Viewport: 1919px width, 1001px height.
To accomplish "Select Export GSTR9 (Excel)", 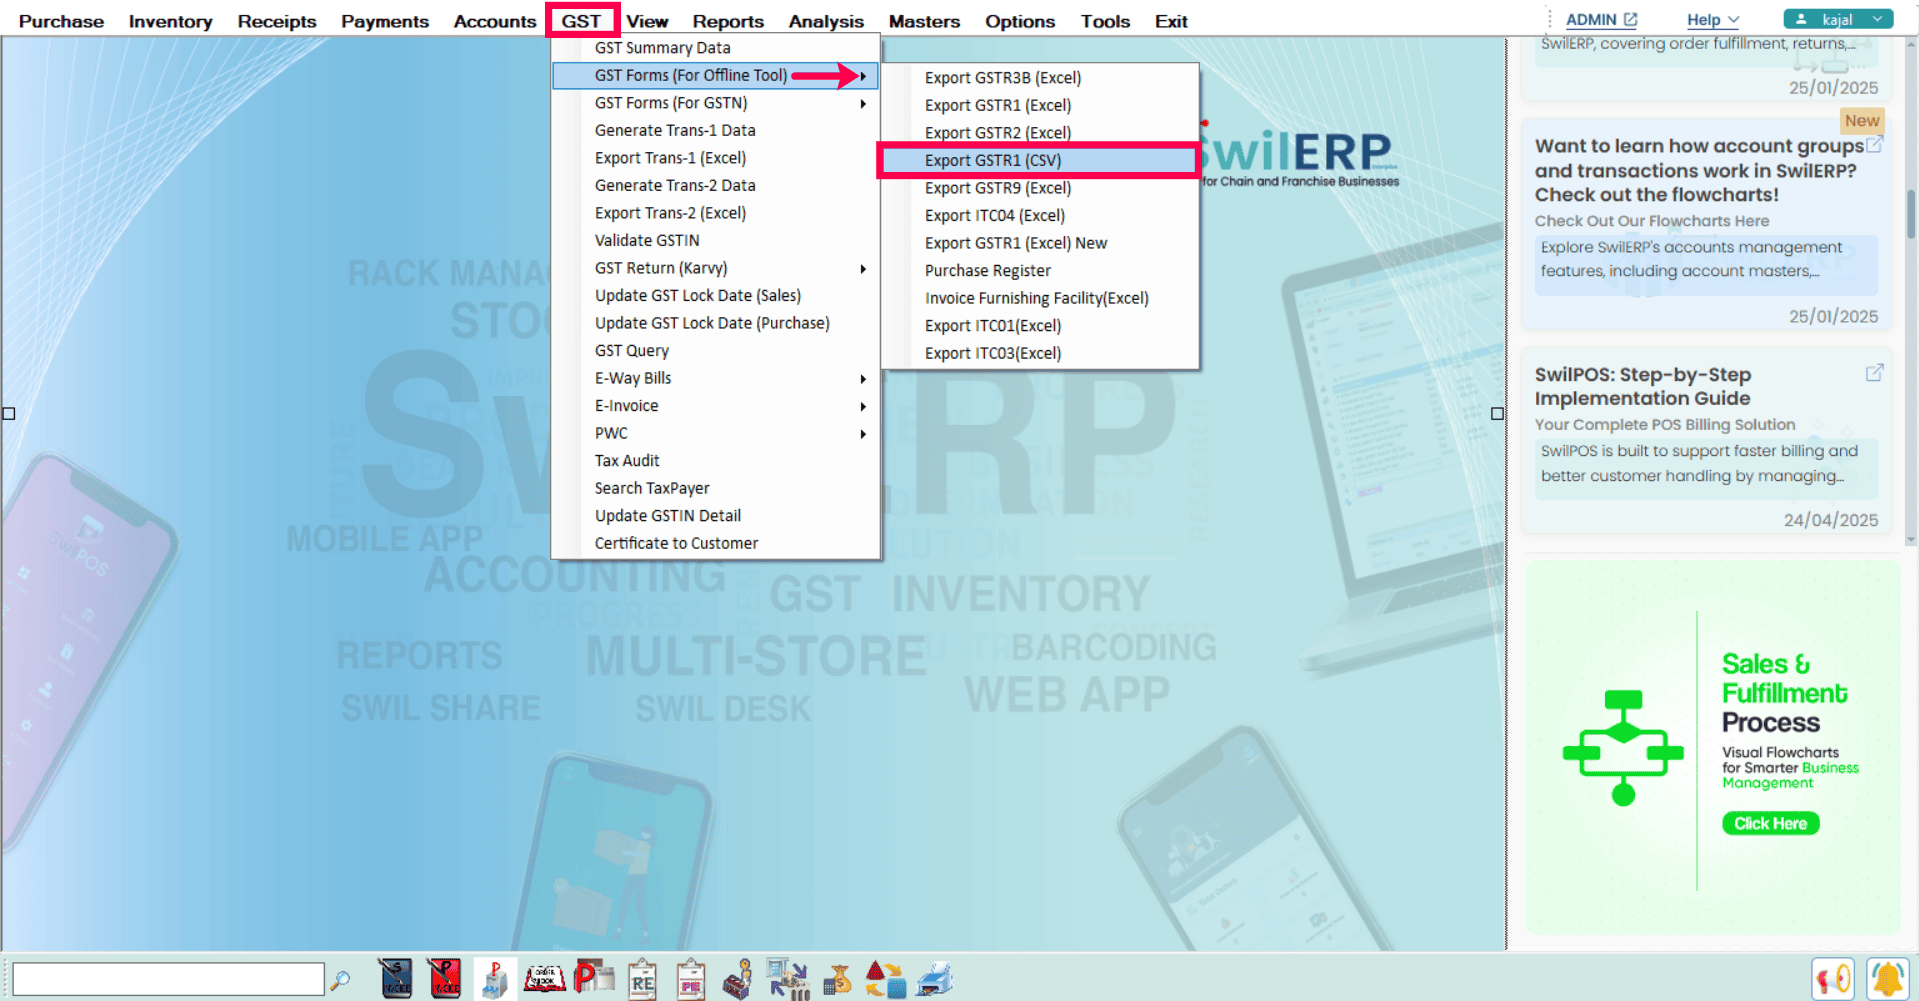I will pos(1039,188).
